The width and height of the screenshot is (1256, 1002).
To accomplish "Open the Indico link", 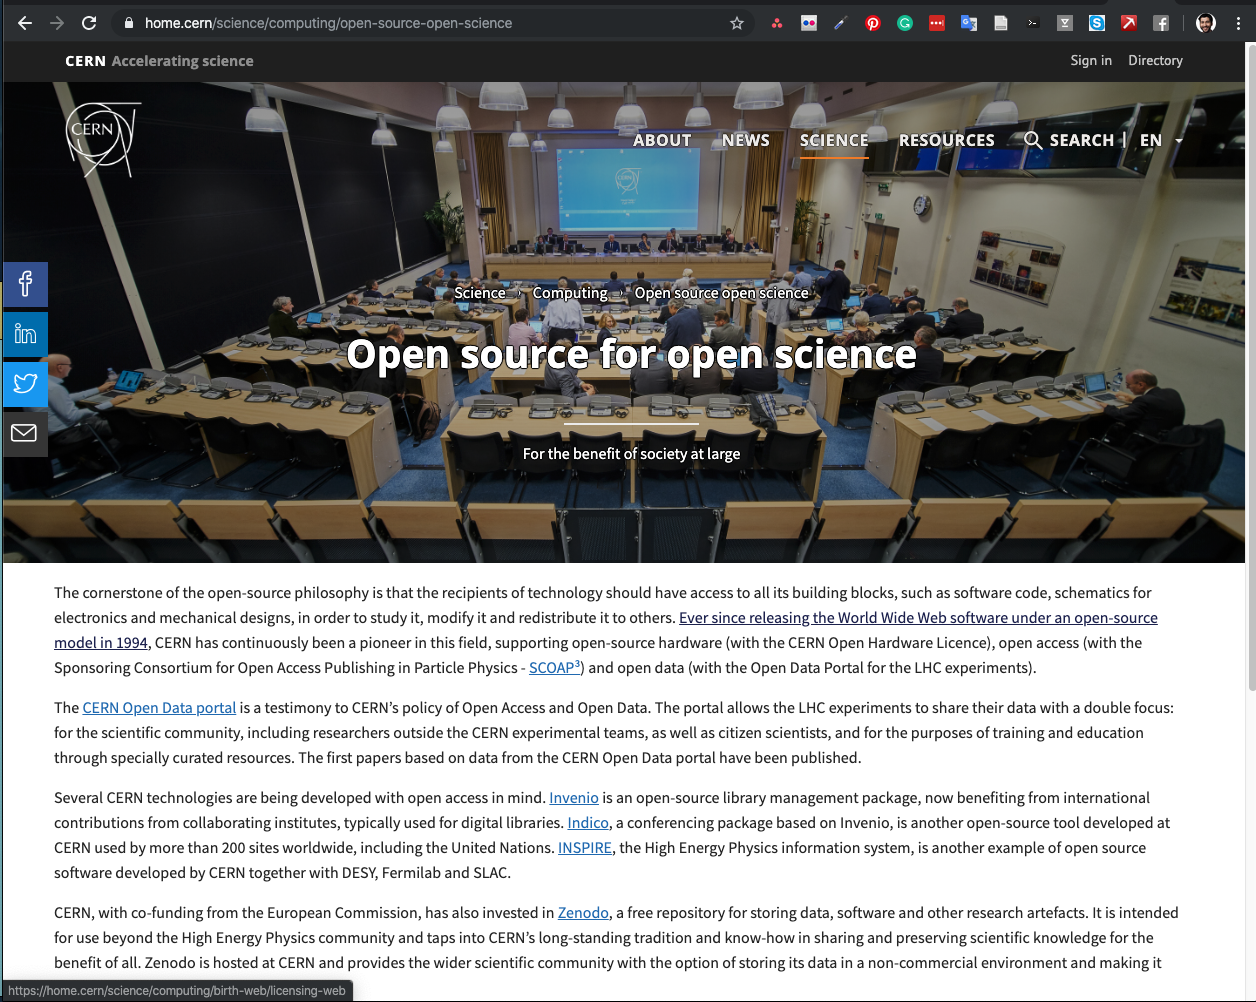I will click(588, 823).
